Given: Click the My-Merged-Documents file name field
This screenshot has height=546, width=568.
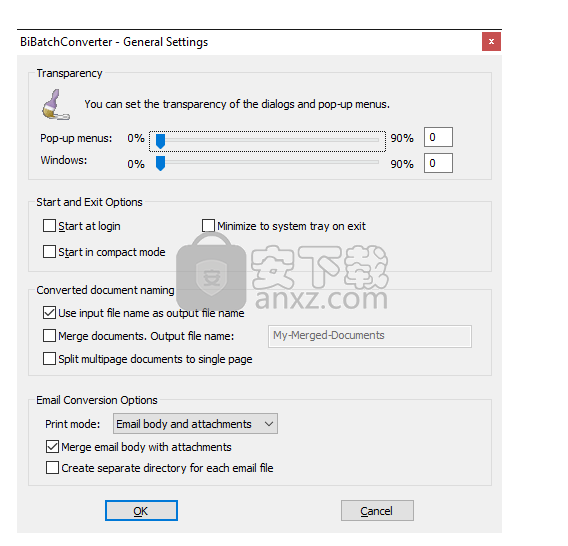Looking at the screenshot, I should (370, 336).
